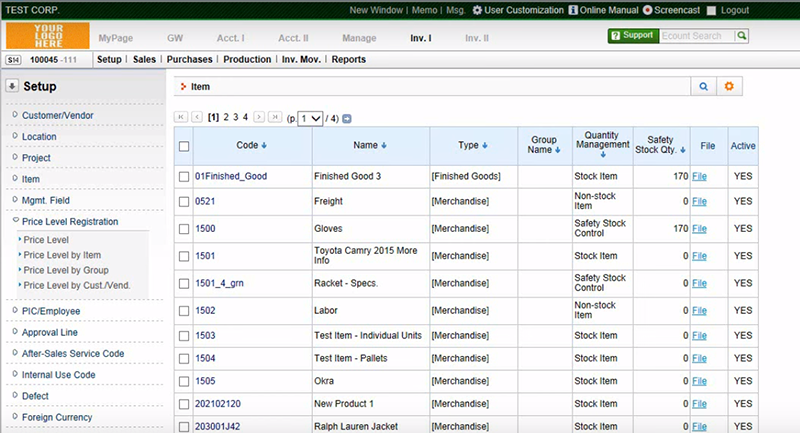The image size is (800, 433).
Task: Collapse the Price Level Registration section
Action: [x=69, y=221]
